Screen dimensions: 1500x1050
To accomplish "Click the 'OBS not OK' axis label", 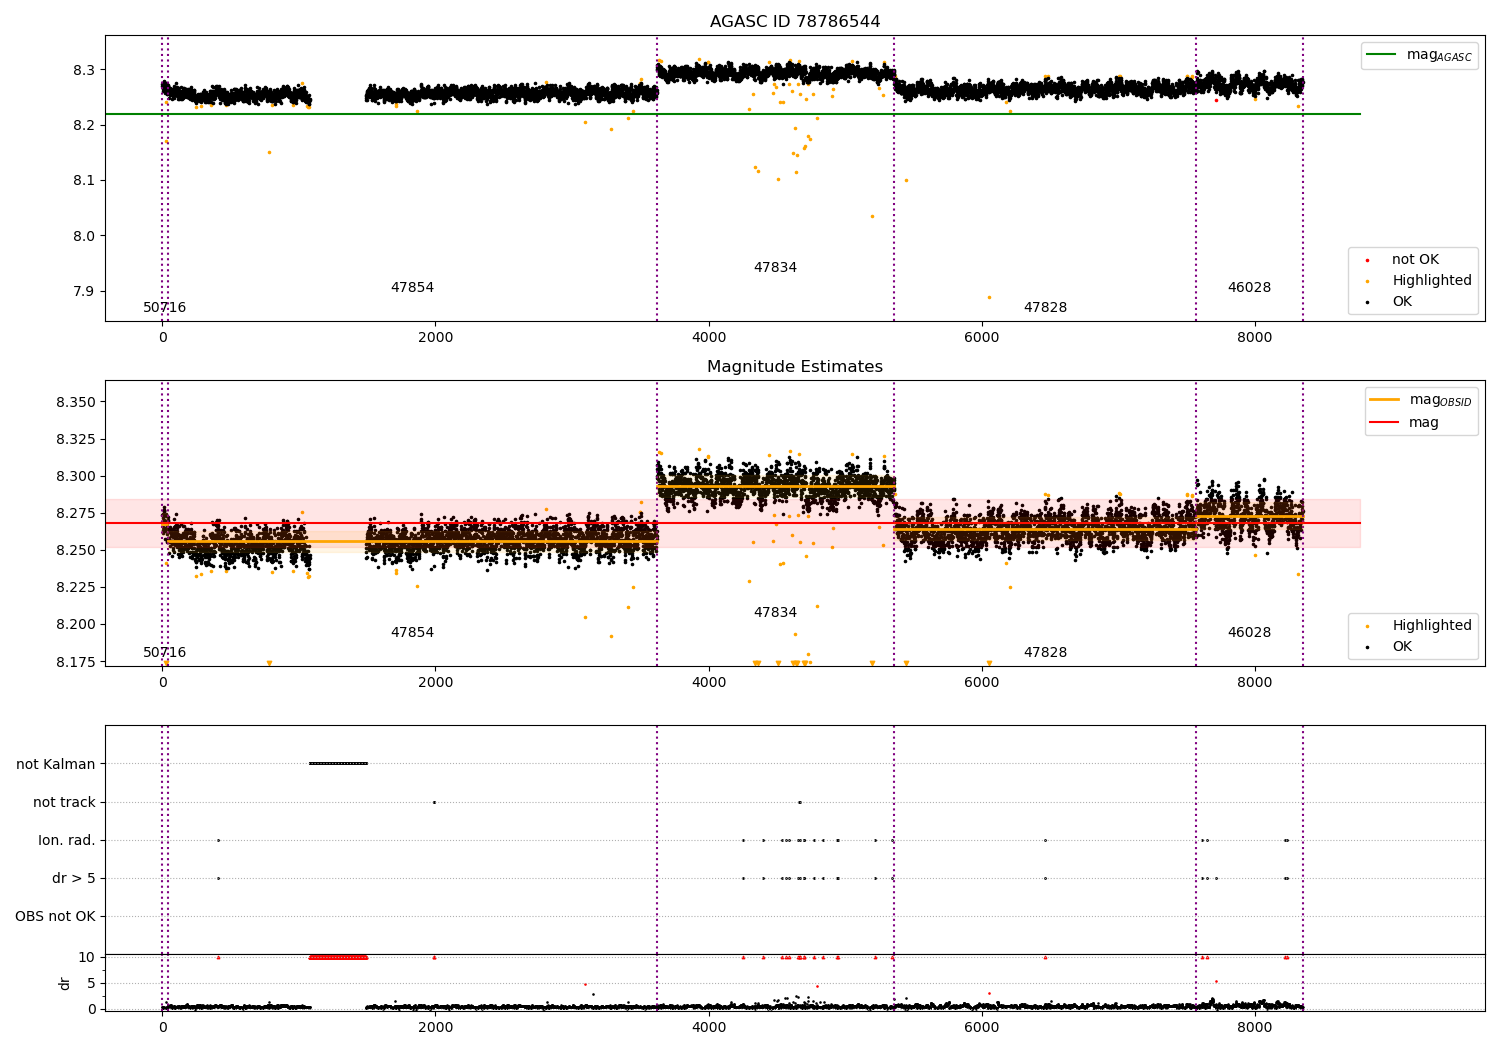I will tap(55, 916).
